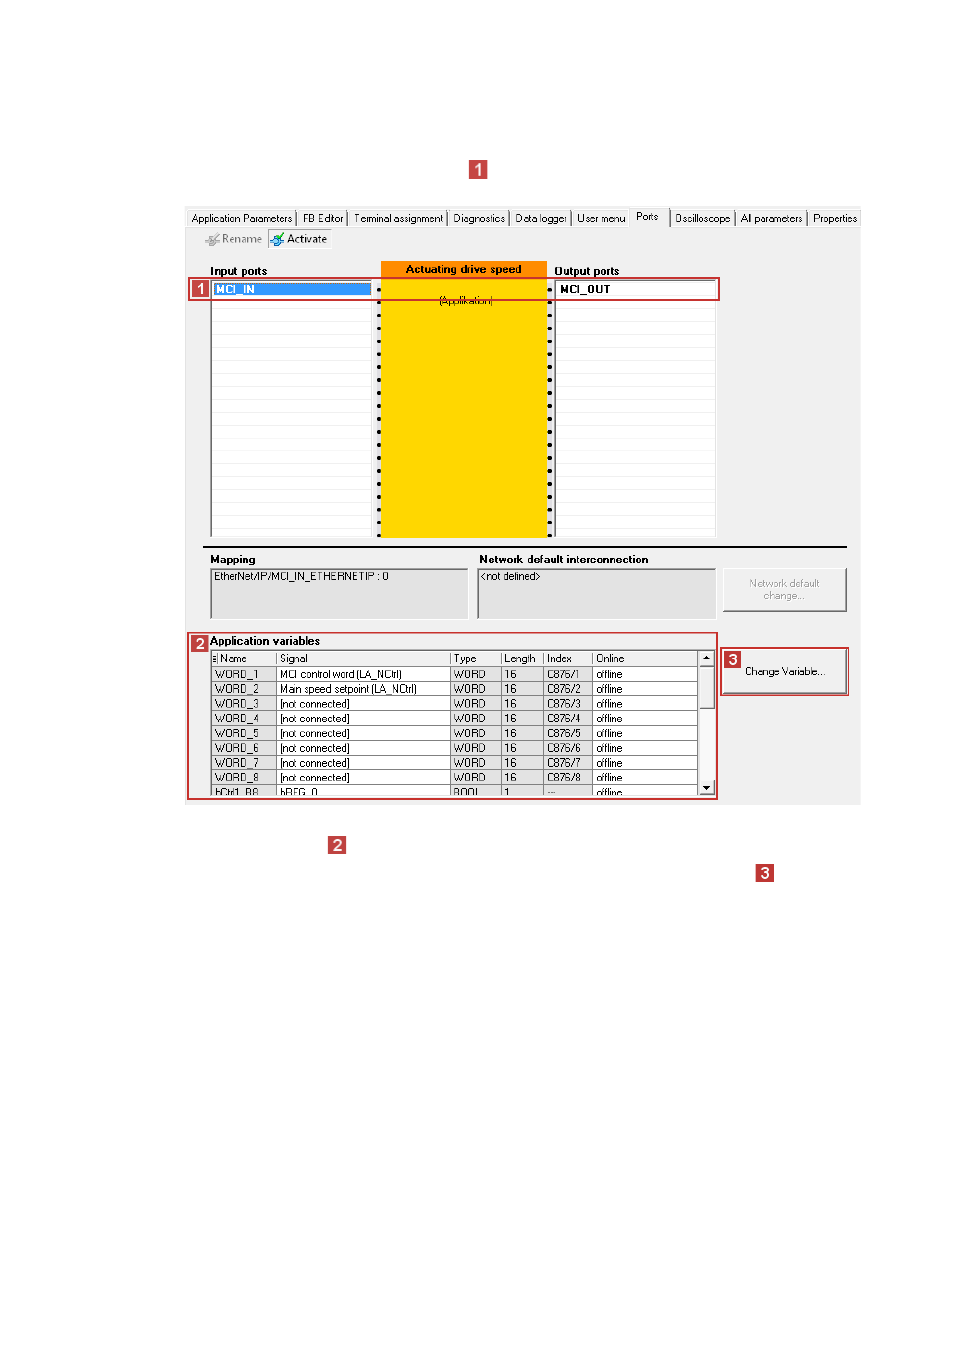Open the Oscilloscope tab
Viewport: 954px width, 1350px height.
[702, 218]
